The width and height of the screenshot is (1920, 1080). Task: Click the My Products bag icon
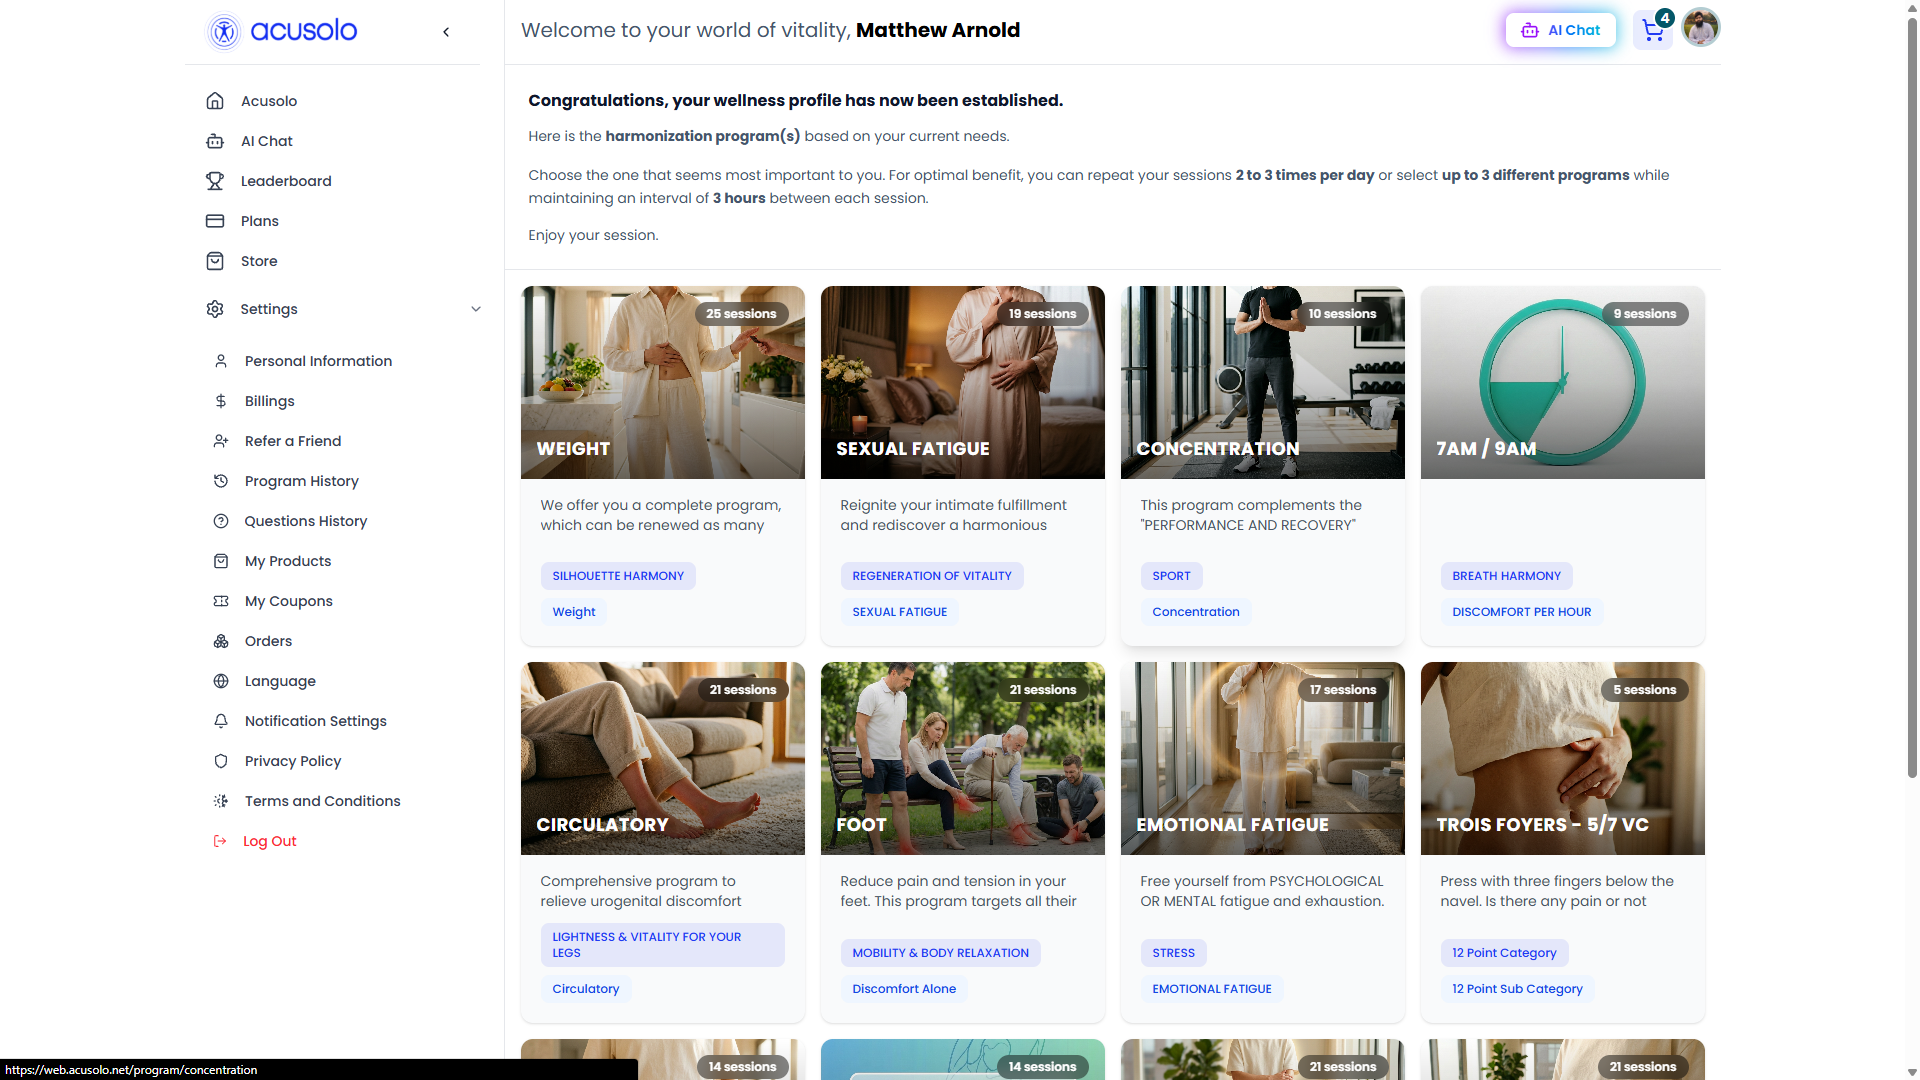click(x=221, y=561)
